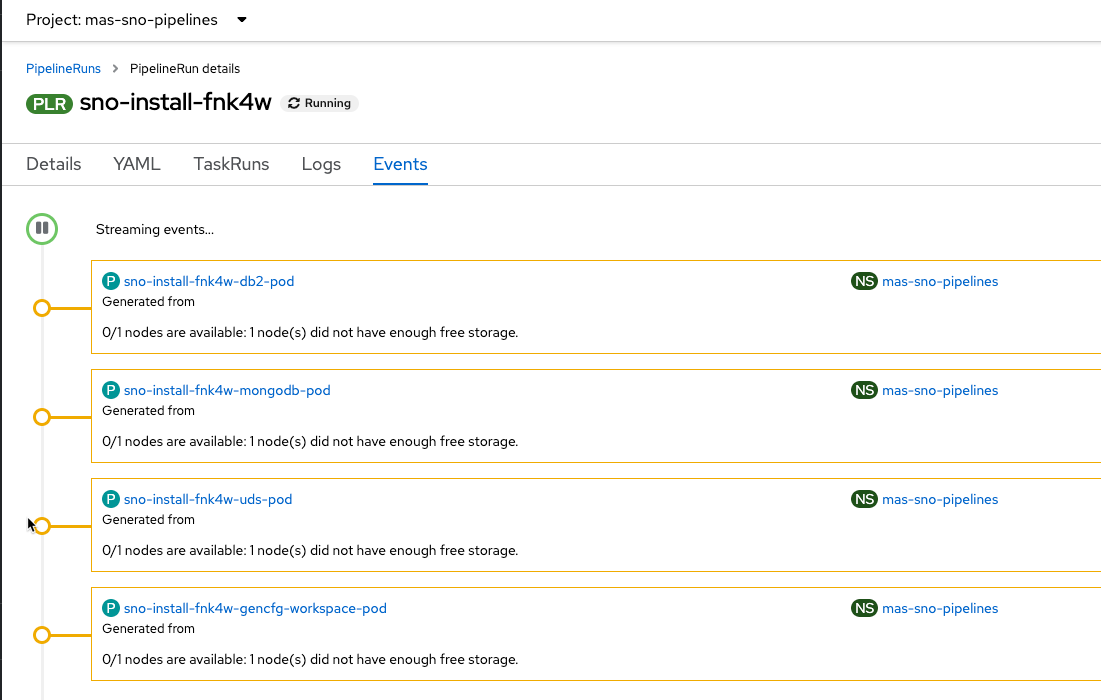Click the pod icon beside uds-pod
This screenshot has width=1101, height=700.
click(111, 500)
